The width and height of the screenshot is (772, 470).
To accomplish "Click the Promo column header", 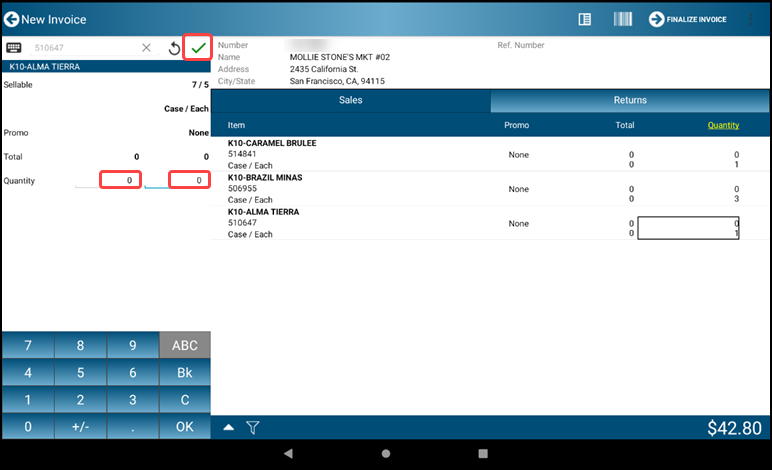I will (x=516, y=125).
